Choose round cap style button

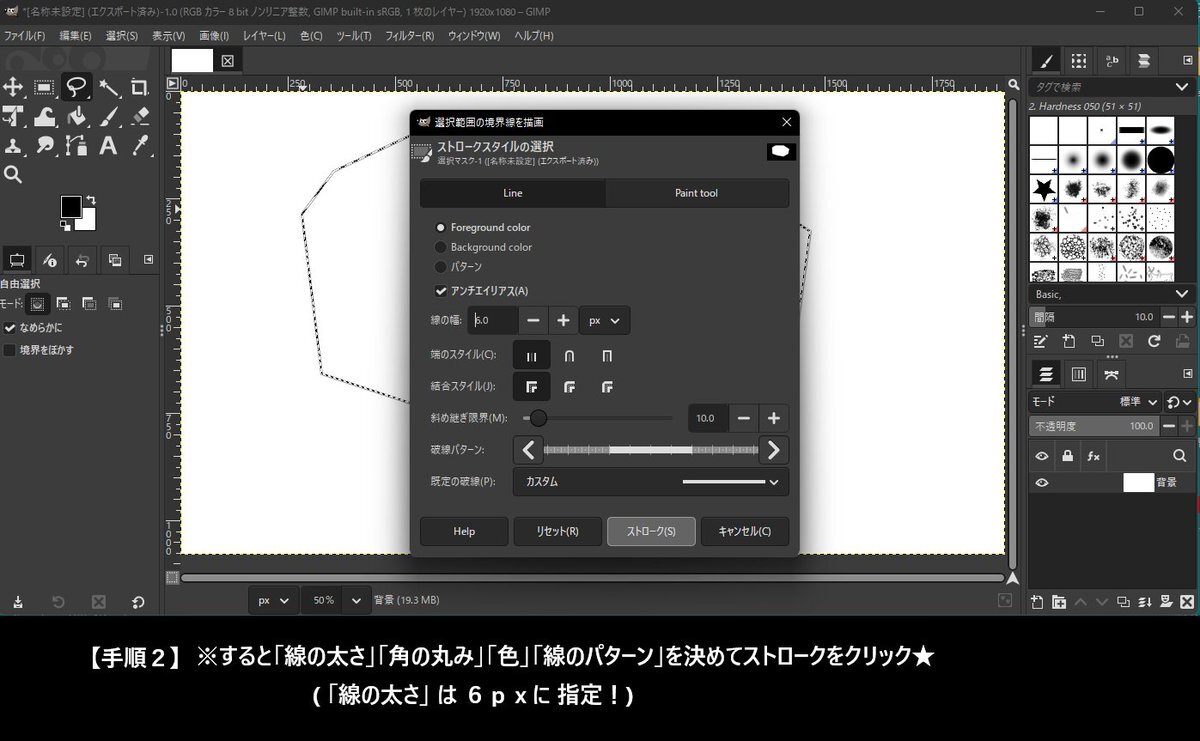coord(569,355)
